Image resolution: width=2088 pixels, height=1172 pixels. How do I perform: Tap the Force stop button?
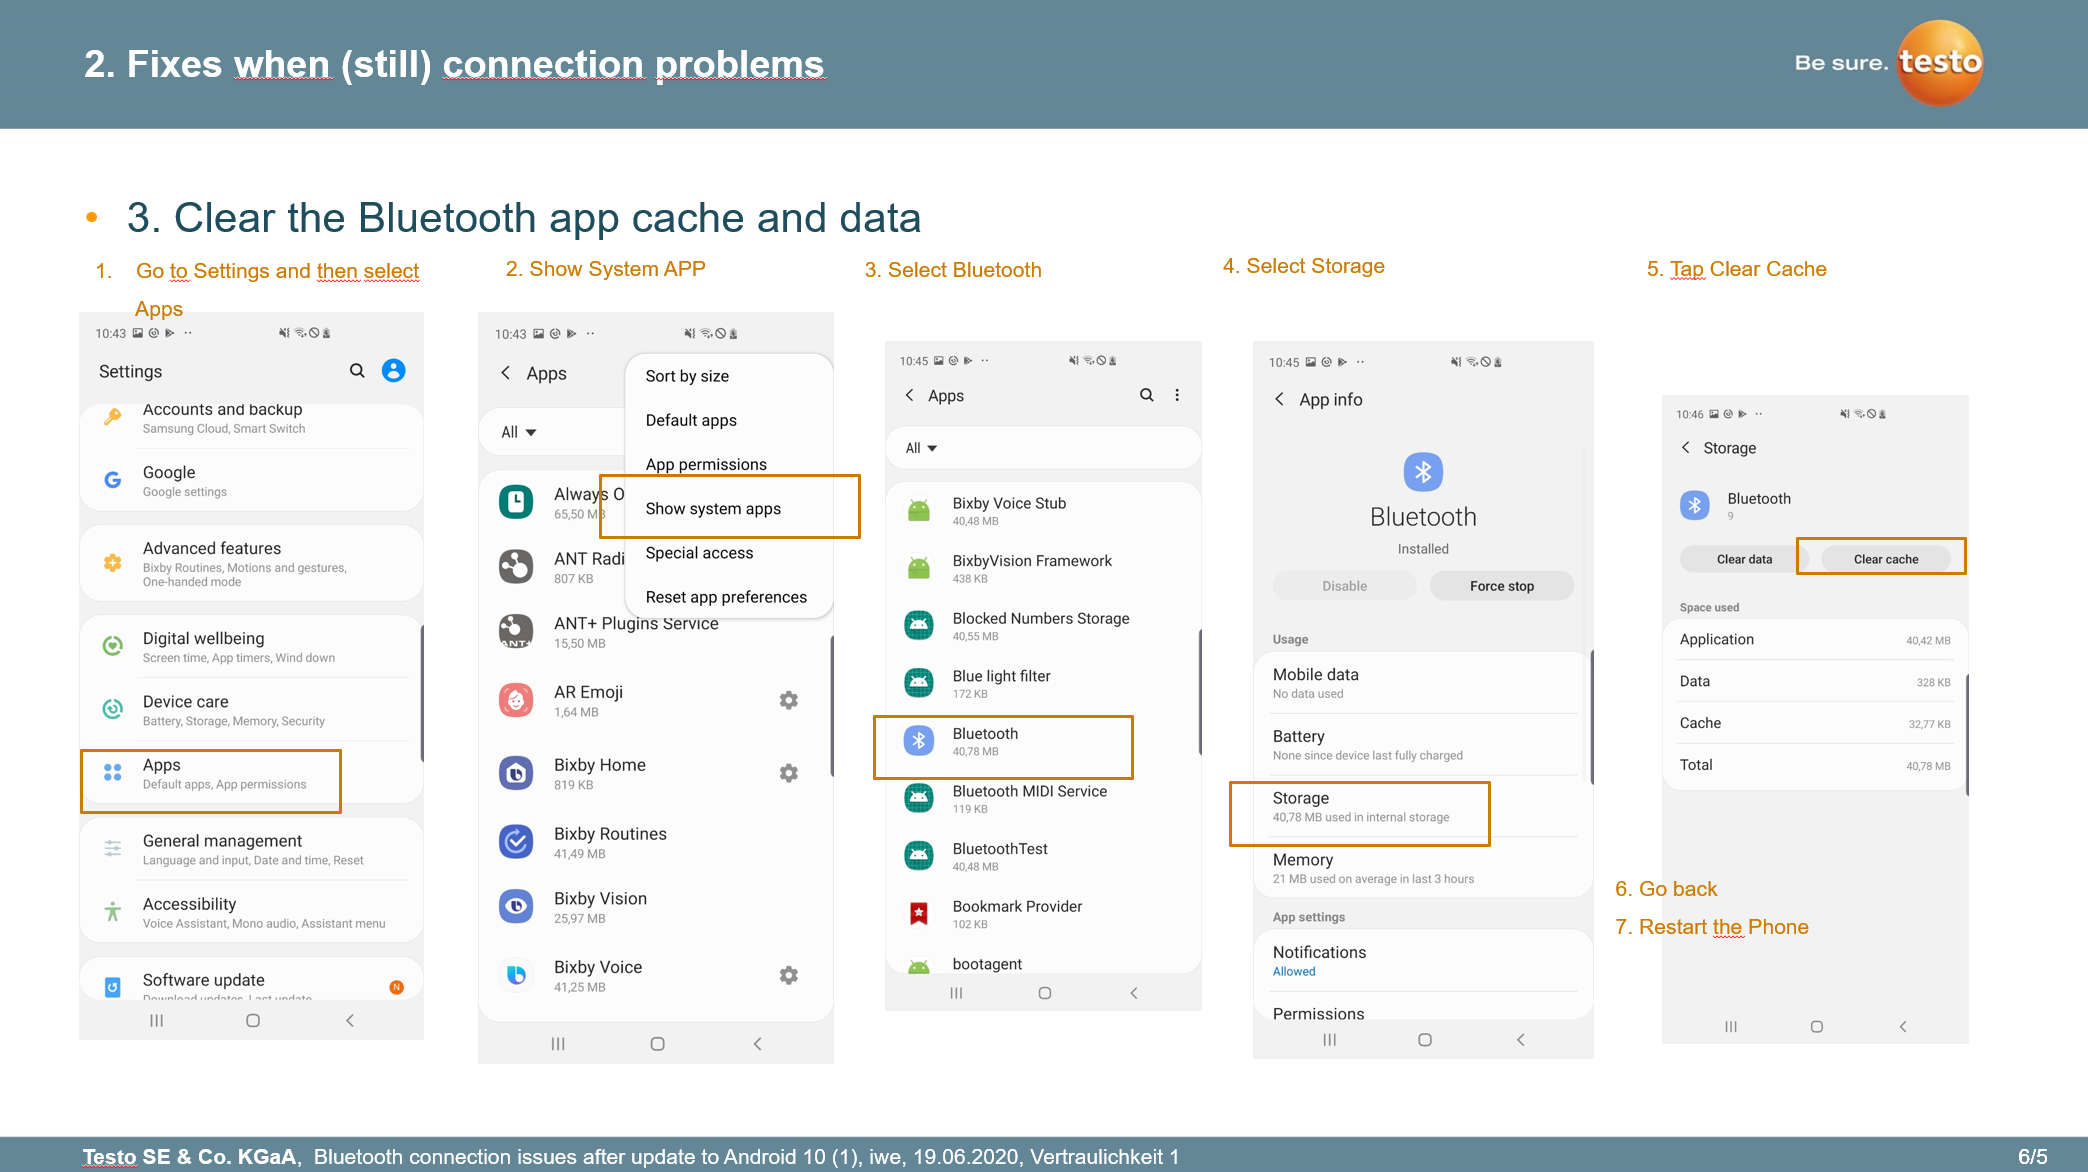(x=1501, y=586)
